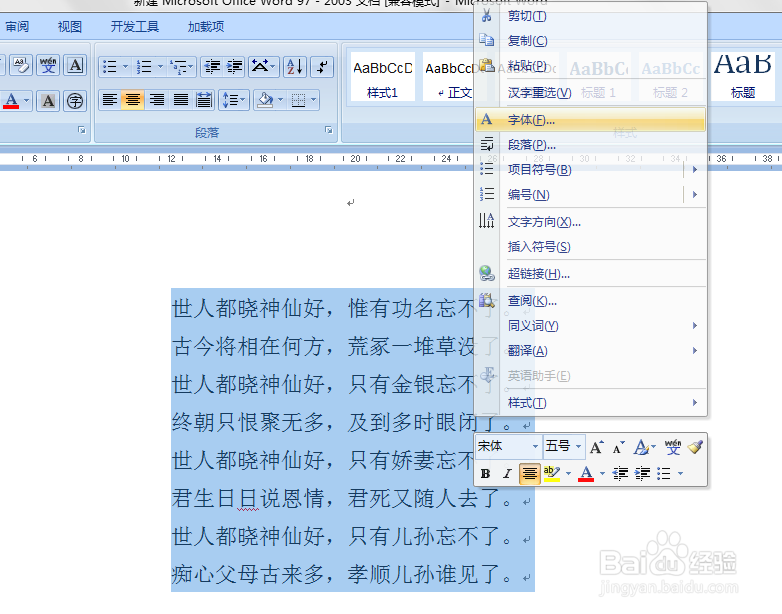
Task: Click the ribbon multilevel list icon
Action: 178,66
